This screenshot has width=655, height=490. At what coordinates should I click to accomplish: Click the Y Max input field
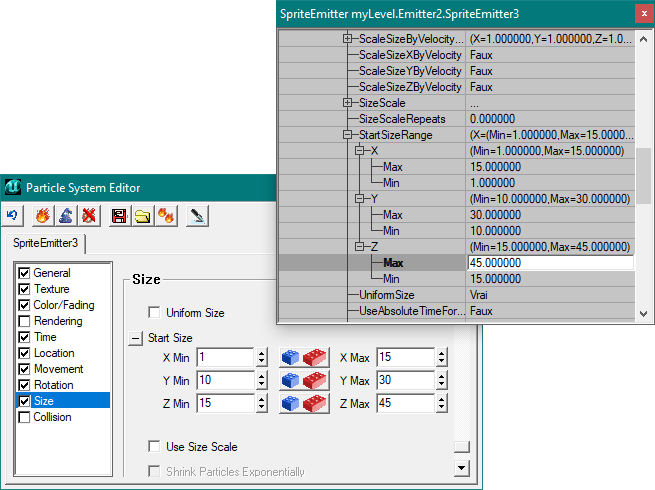405,380
